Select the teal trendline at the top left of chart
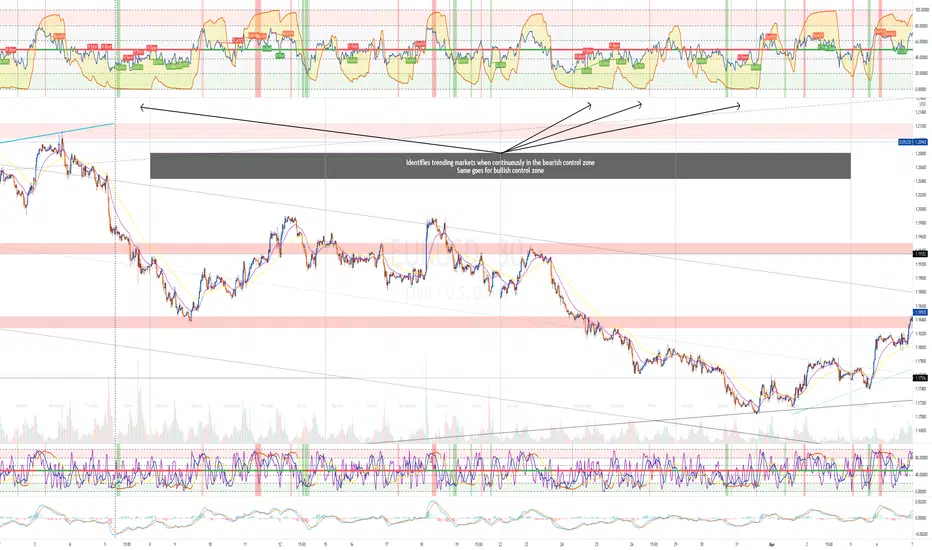 (x=56, y=133)
